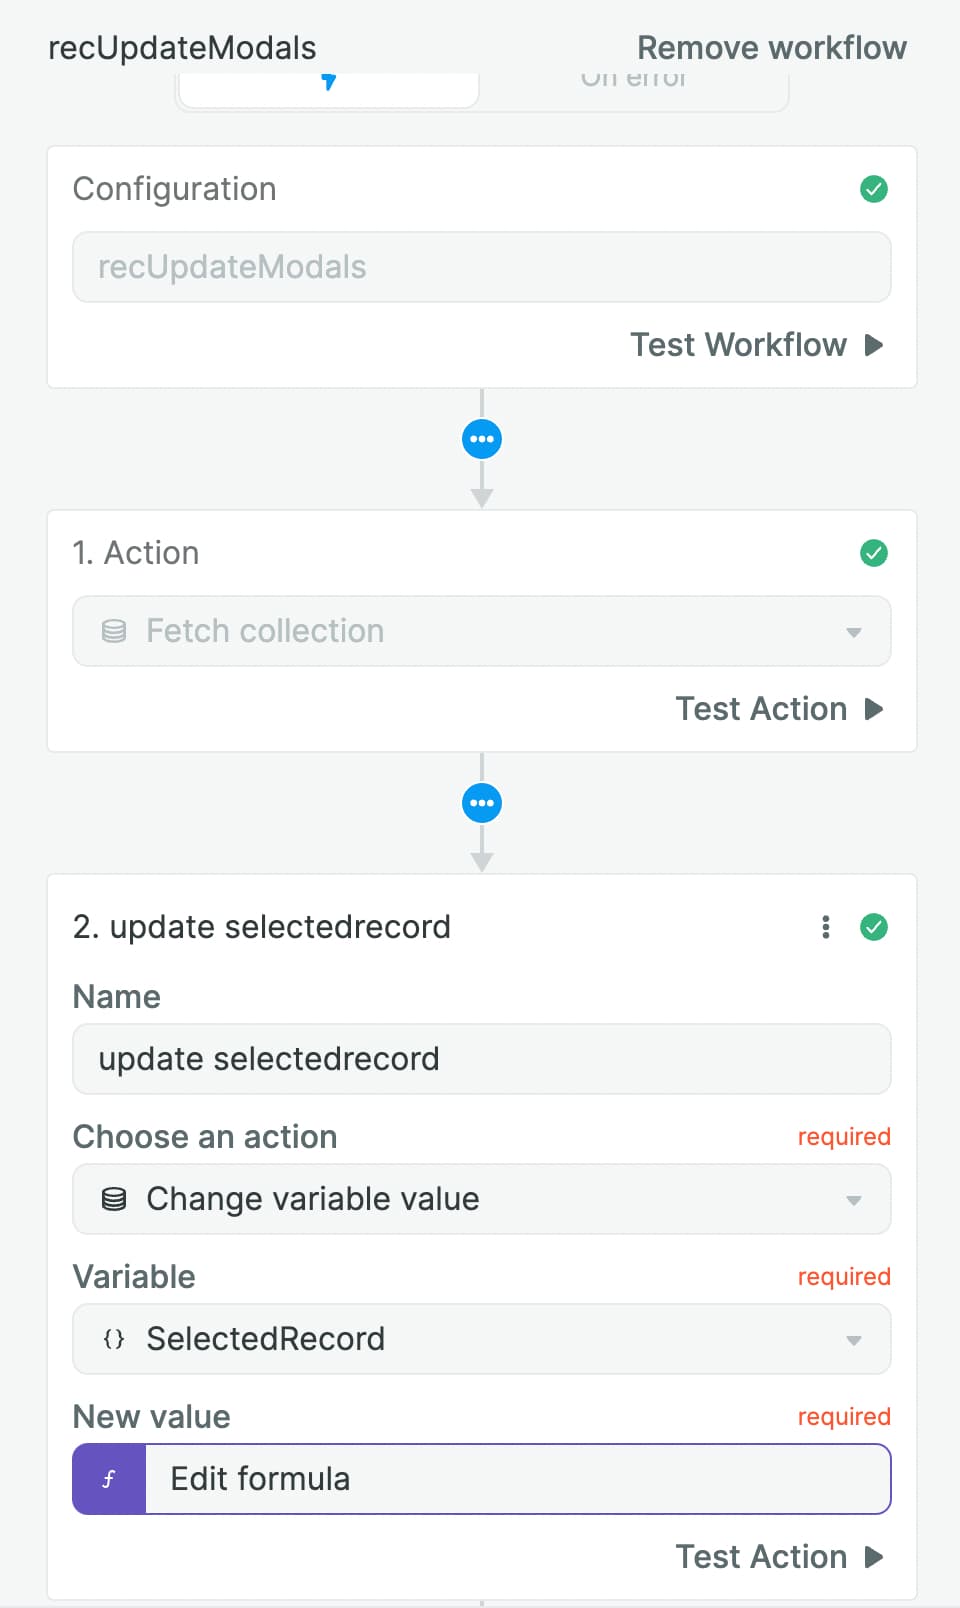Open three-dot menu for update selectedrecord

coord(826,927)
